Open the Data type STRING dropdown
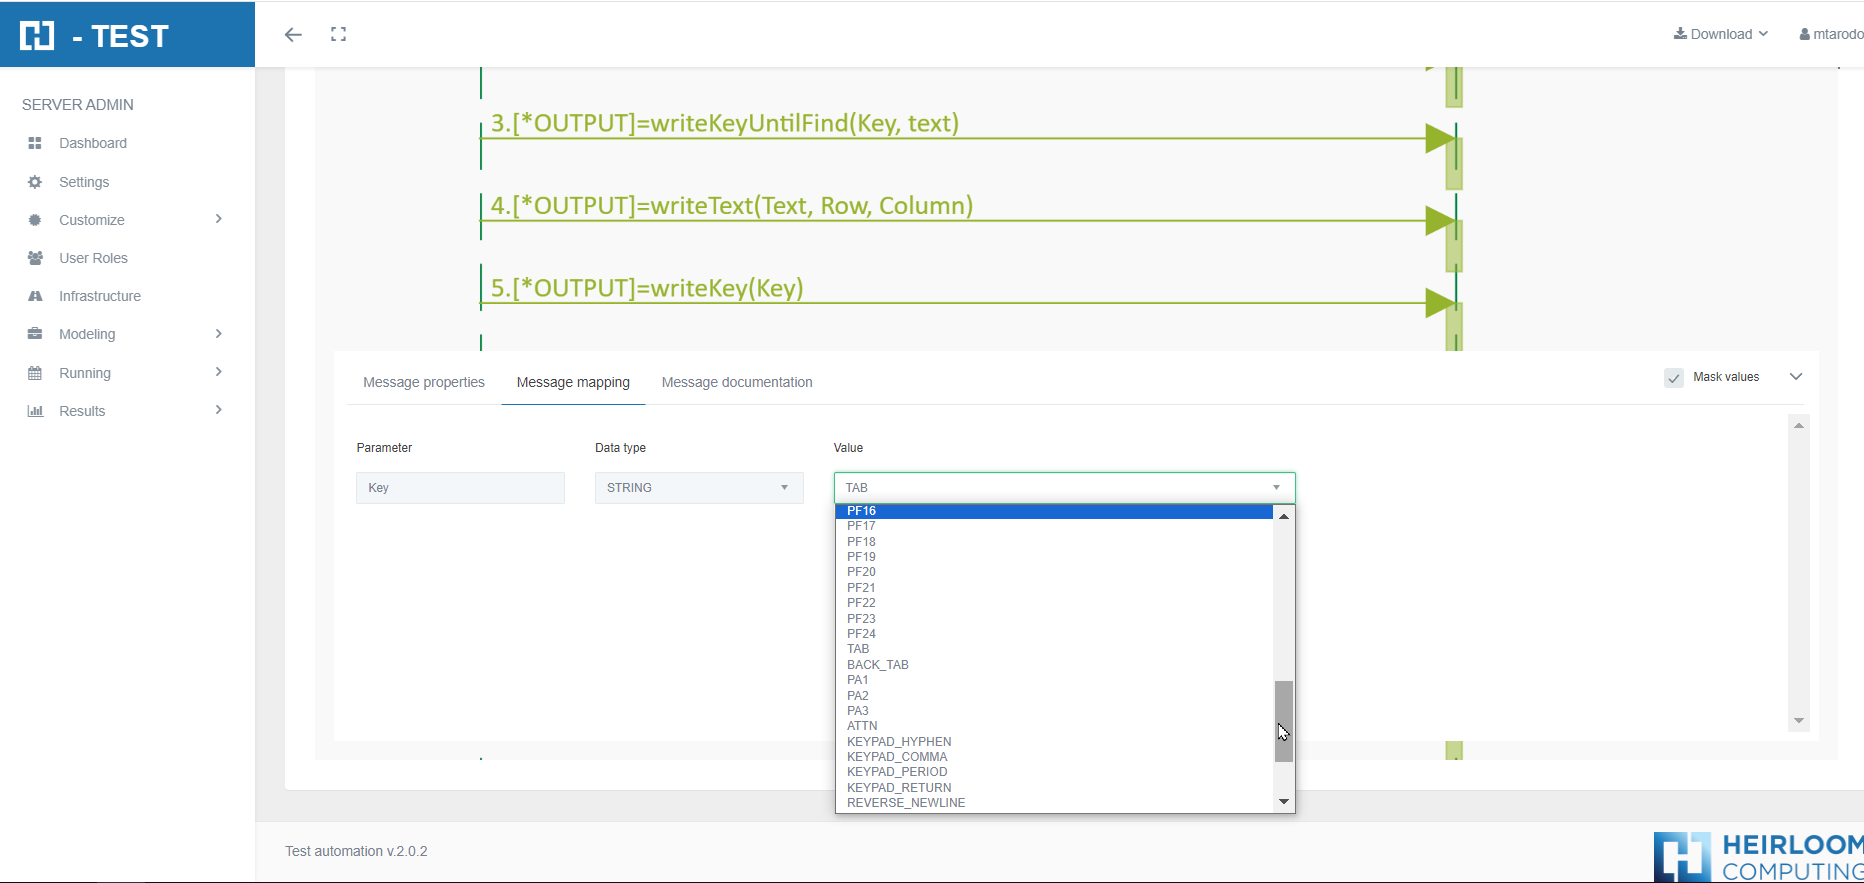Viewport: 1864px width, 883px height. [698, 488]
